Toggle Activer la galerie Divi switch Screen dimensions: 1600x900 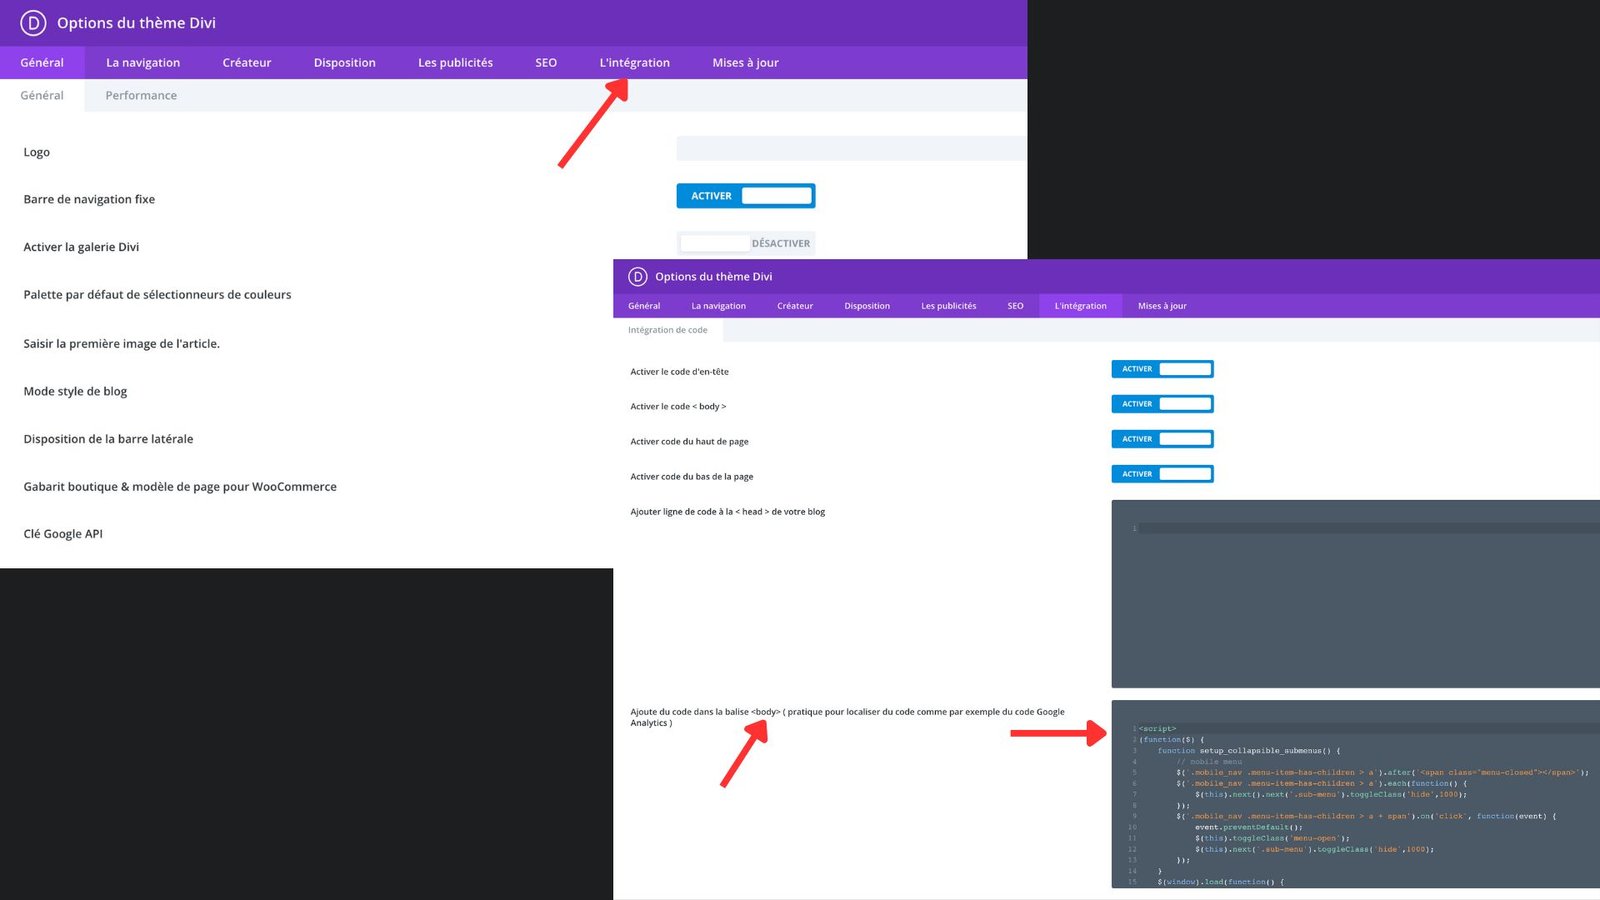click(x=746, y=243)
